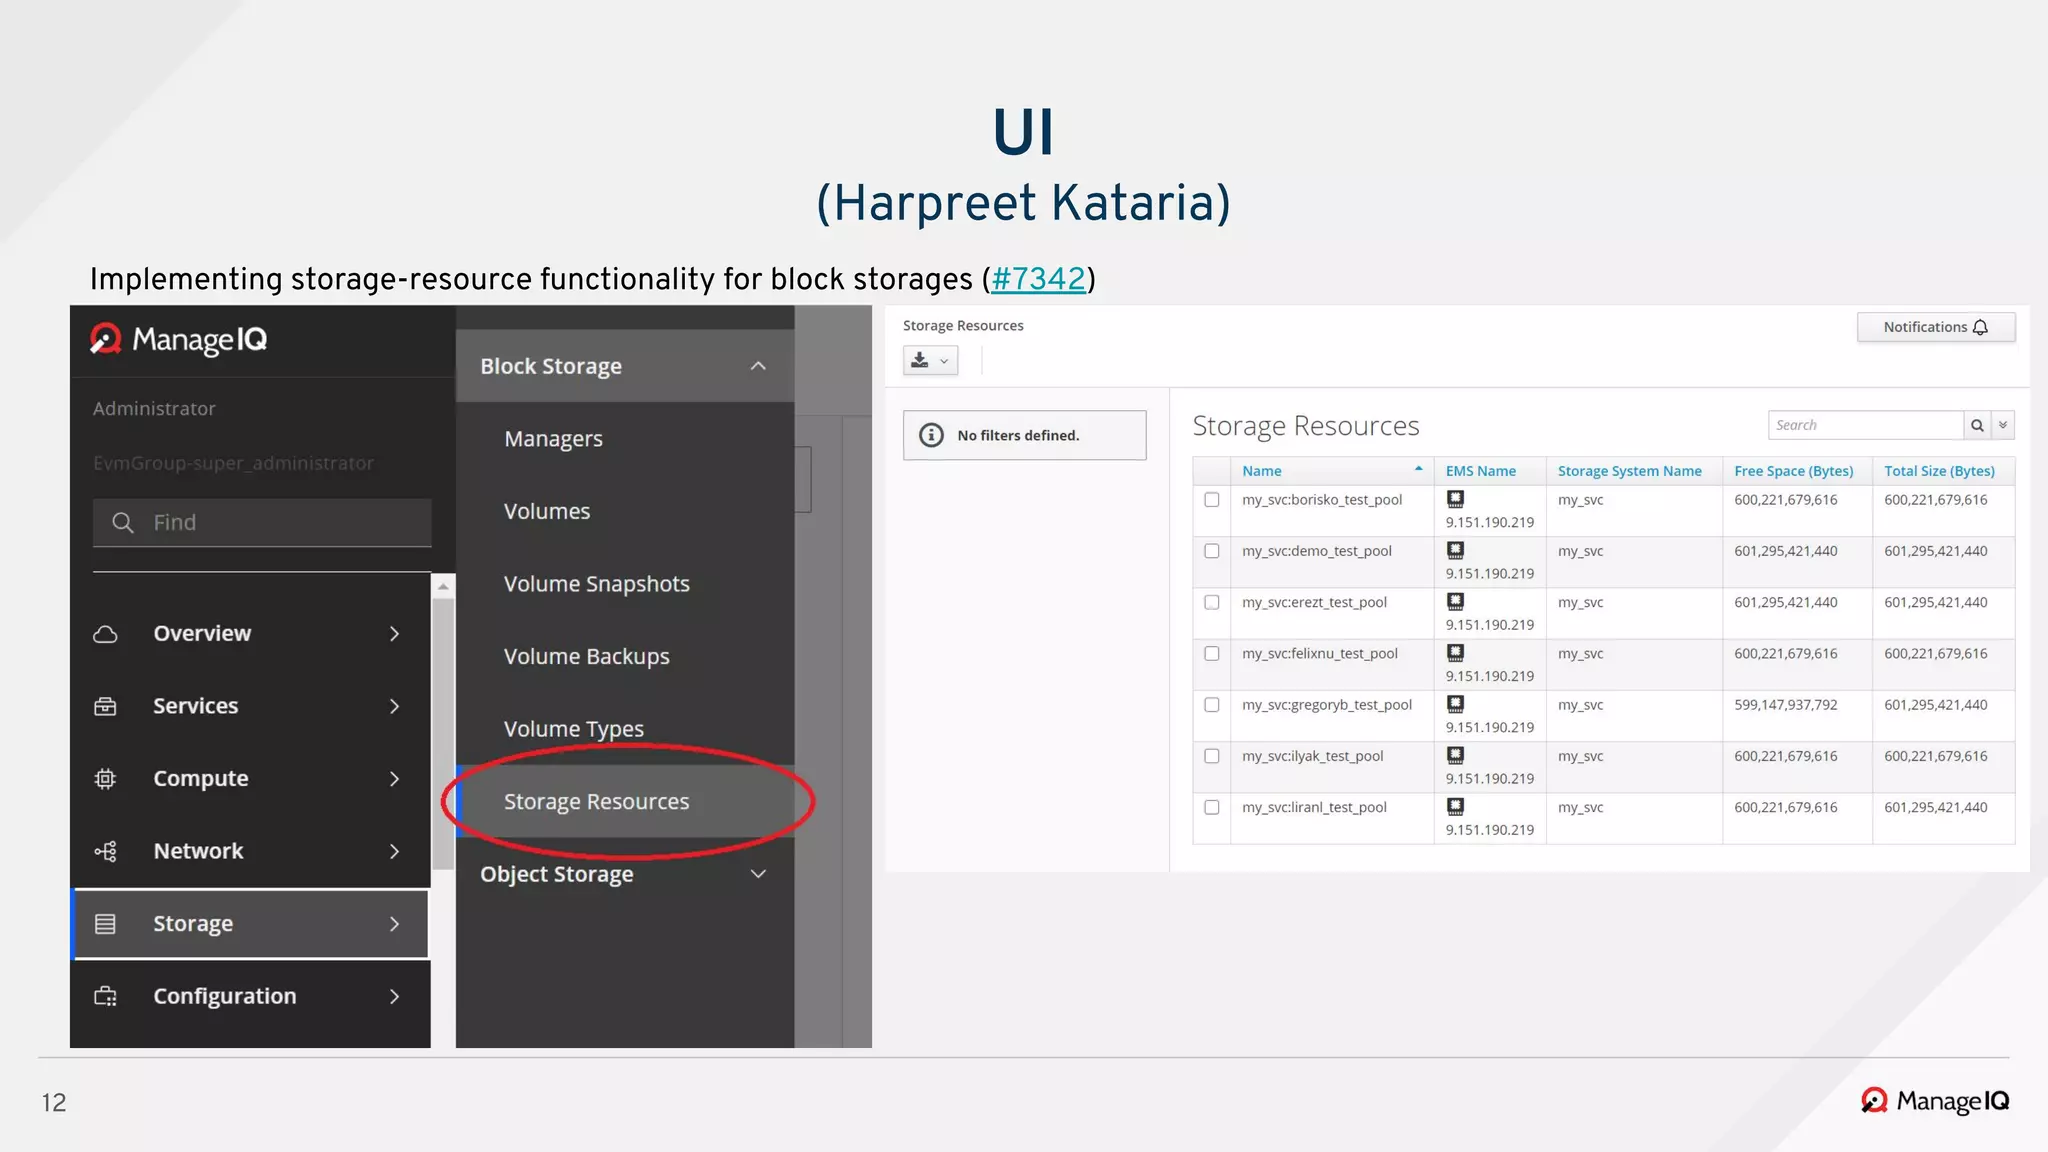This screenshot has height=1152, width=2048.
Task: Open the download dropdown caret
Action: coord(944,361)
